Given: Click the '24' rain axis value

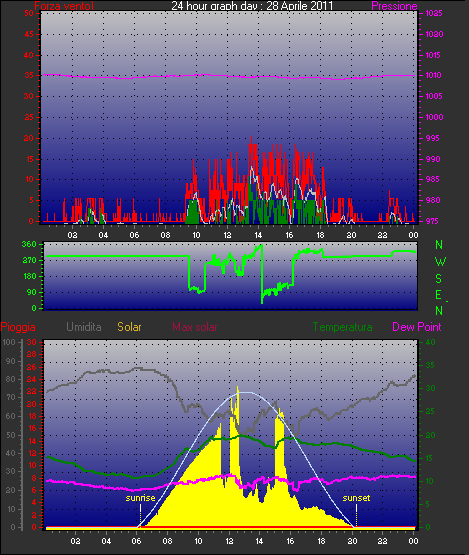Looking at the screenshot, I should (x=32, y=379).
